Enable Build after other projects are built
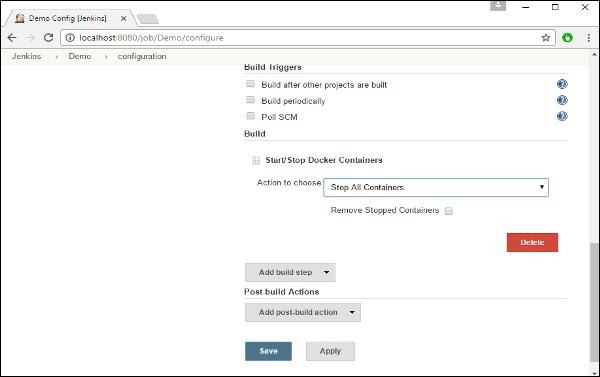This screenshot has width=600, height=377. (x=250, y=84)
